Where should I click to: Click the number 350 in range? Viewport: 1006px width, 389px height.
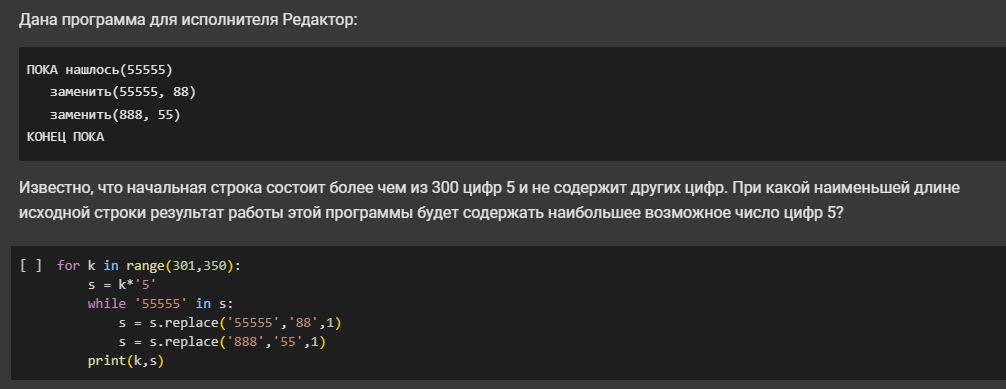[215, 265]
